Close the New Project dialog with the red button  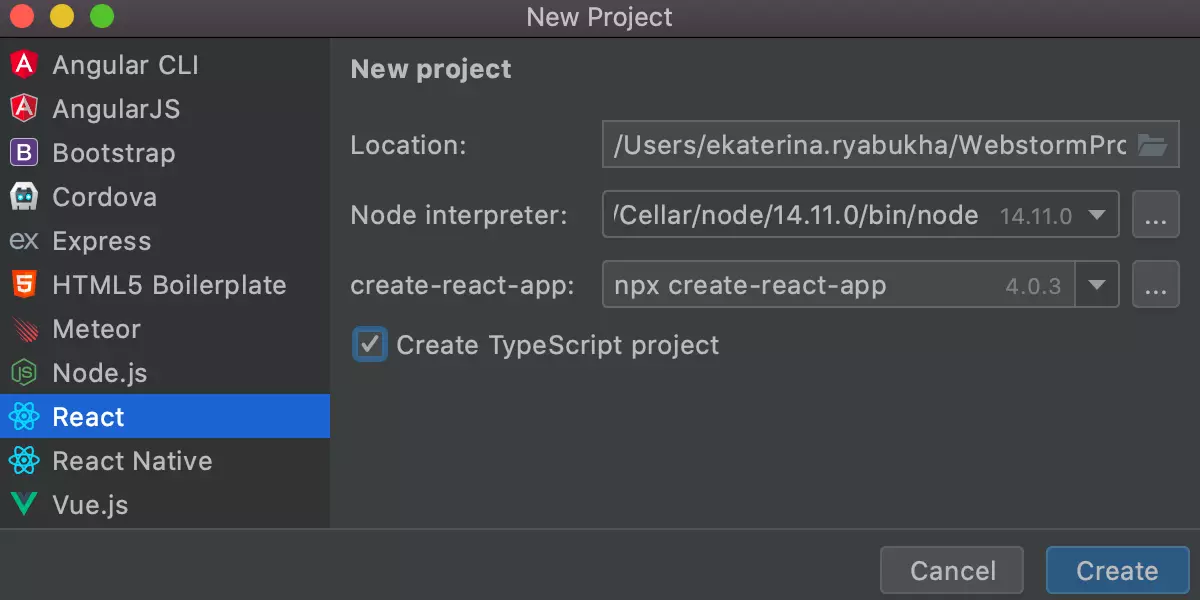pyautogui.click(x=22, y=17)
